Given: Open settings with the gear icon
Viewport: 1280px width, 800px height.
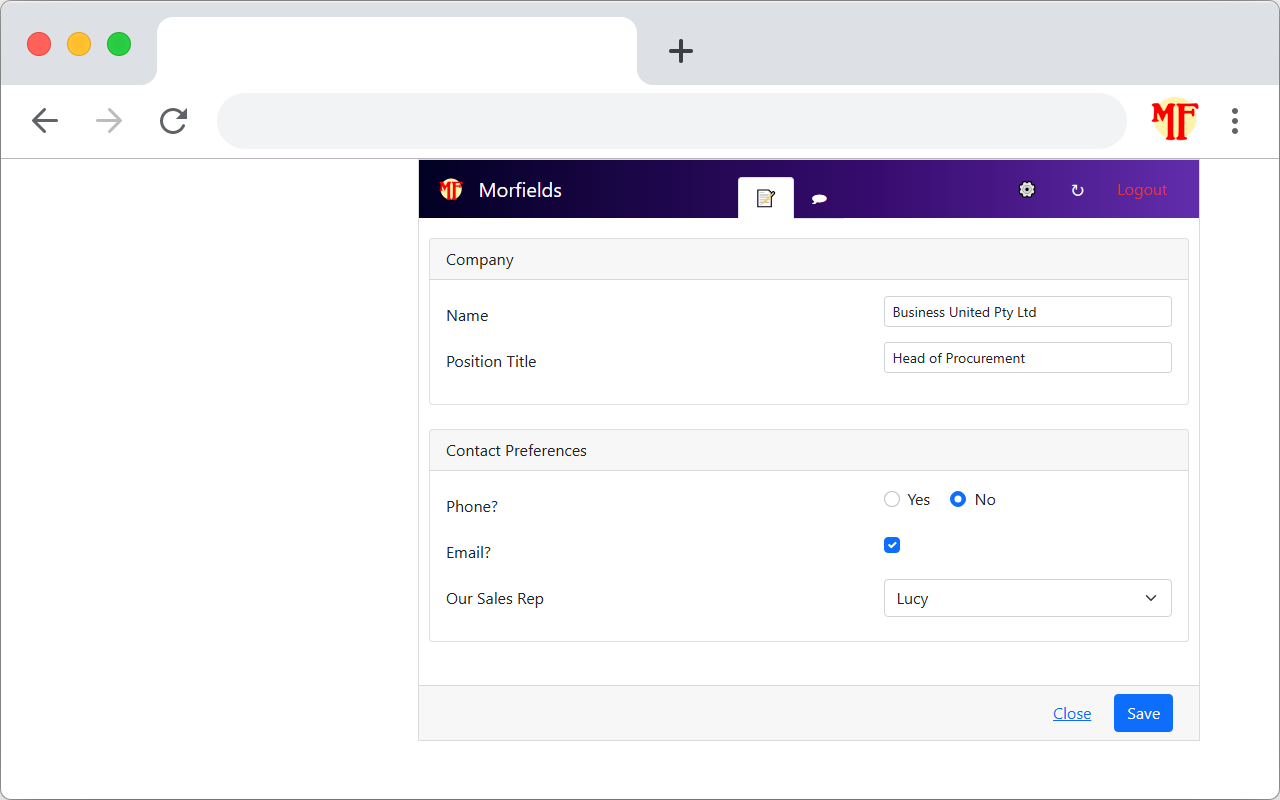Looking at the screenshot, I should 1027,190.
